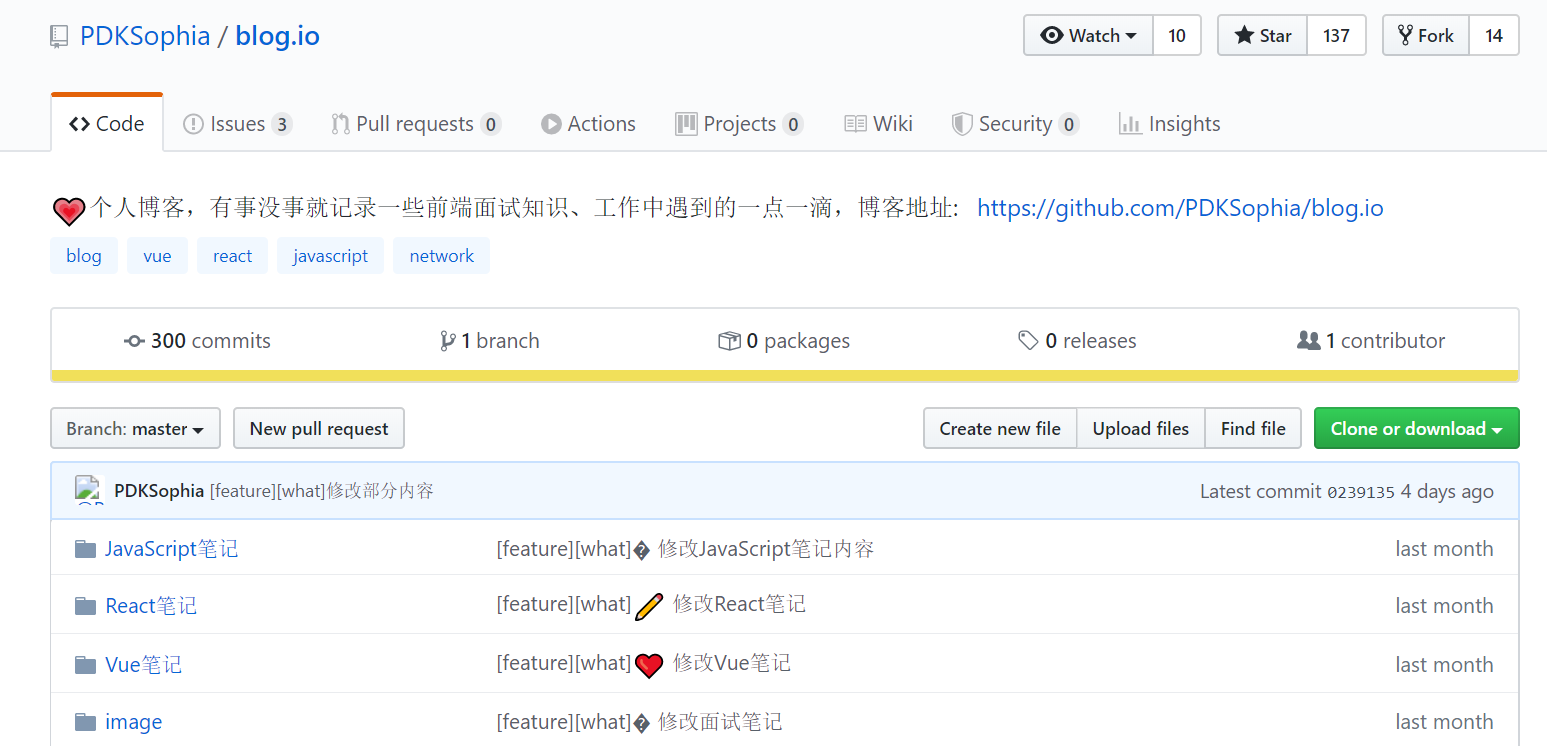Image resolution: width=1547 pixels, height=746 pixels.
Task: View the 14 forks count
Action: [1494, 36]
